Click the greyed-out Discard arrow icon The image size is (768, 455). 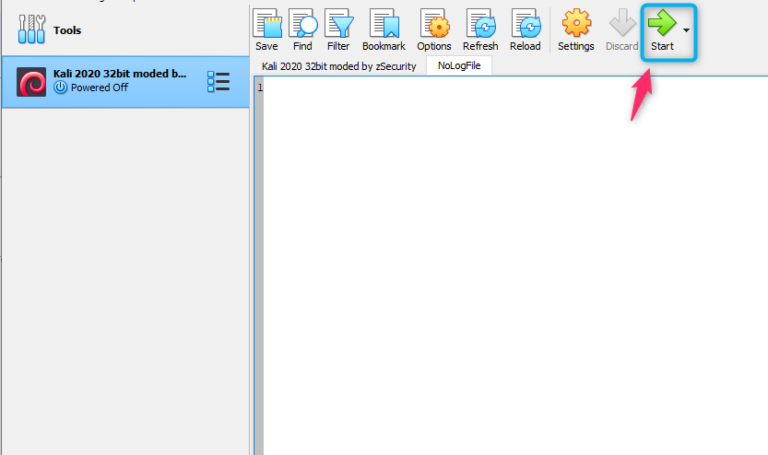pyautogui.click(x=622, y=24)
